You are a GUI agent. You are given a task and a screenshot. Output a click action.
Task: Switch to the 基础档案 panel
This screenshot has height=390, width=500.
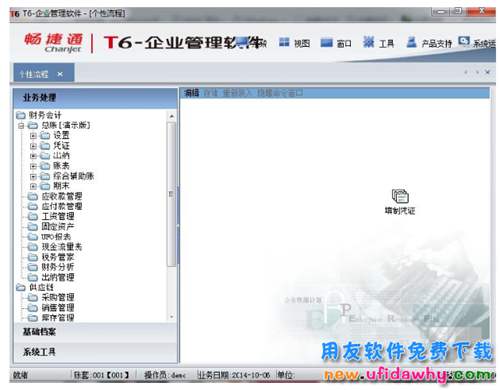[x=95, y=332]
